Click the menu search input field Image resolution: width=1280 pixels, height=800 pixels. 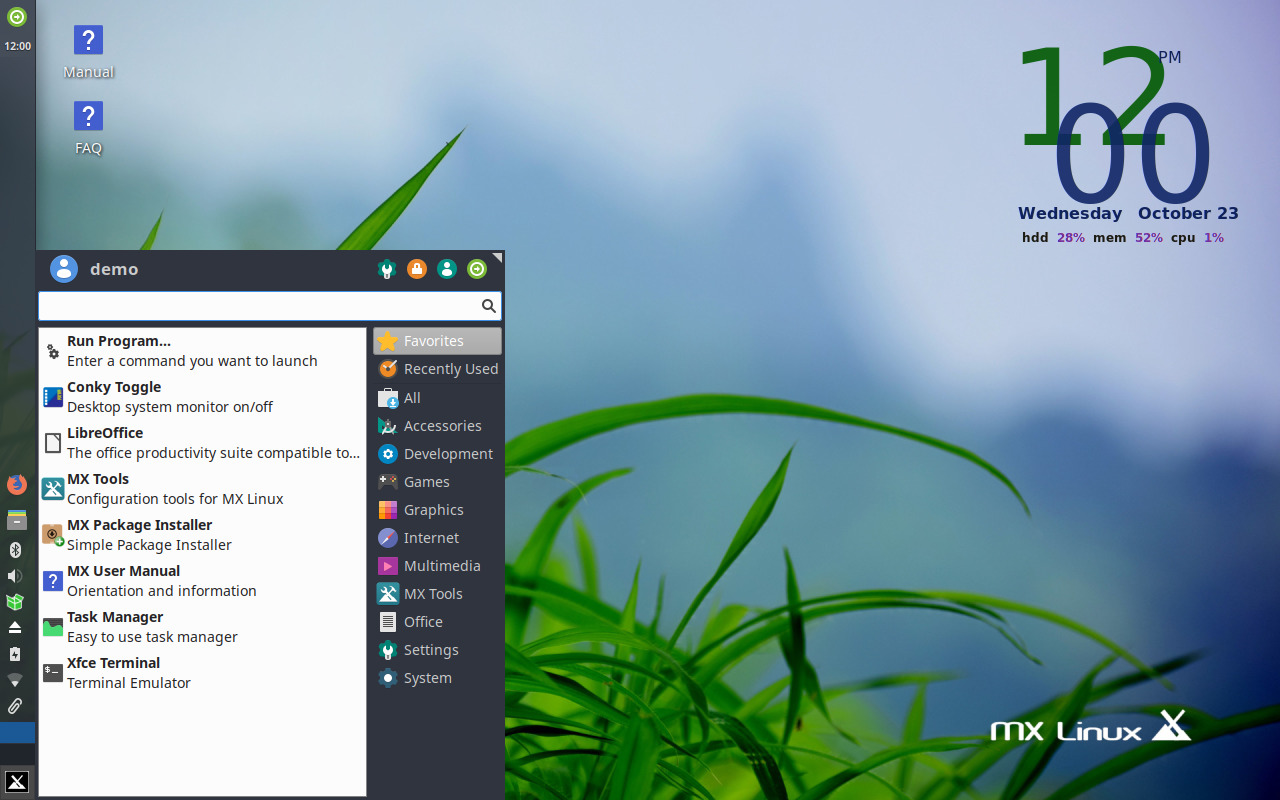tap(269, 306)
